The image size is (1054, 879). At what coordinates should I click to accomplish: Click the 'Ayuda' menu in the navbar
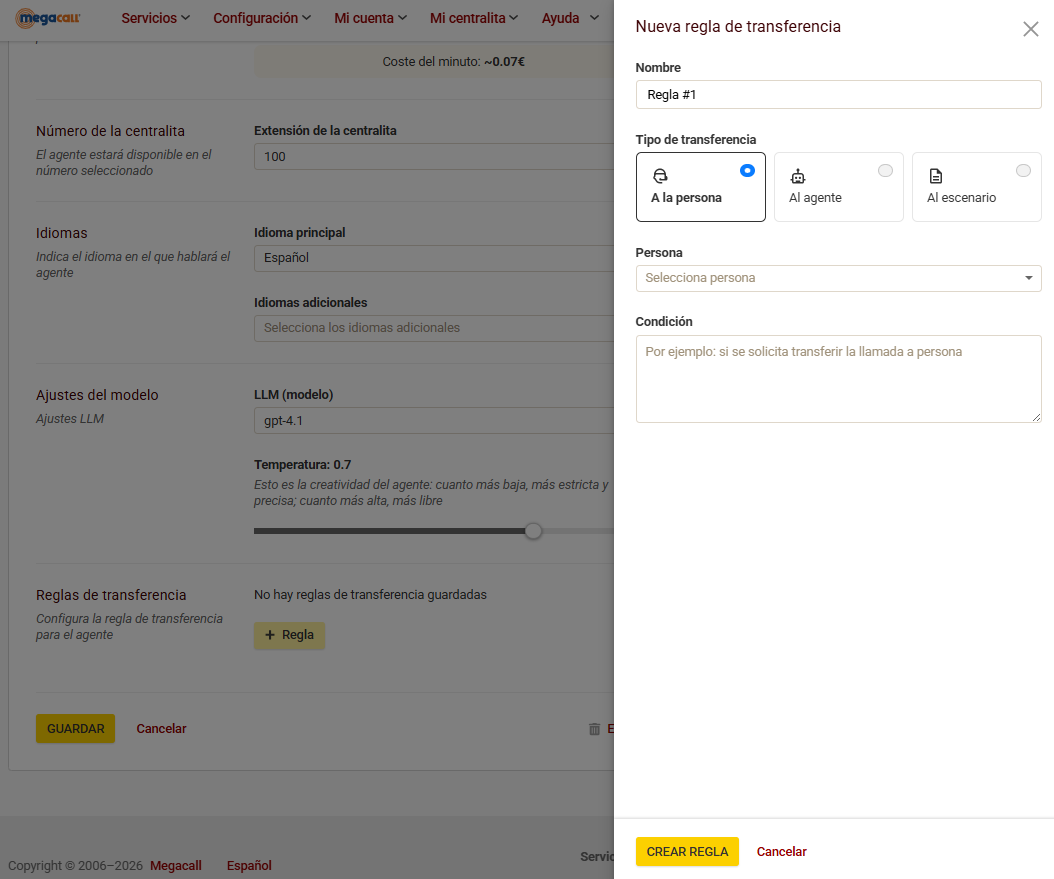pyautogui.click(x=569, y=18)
